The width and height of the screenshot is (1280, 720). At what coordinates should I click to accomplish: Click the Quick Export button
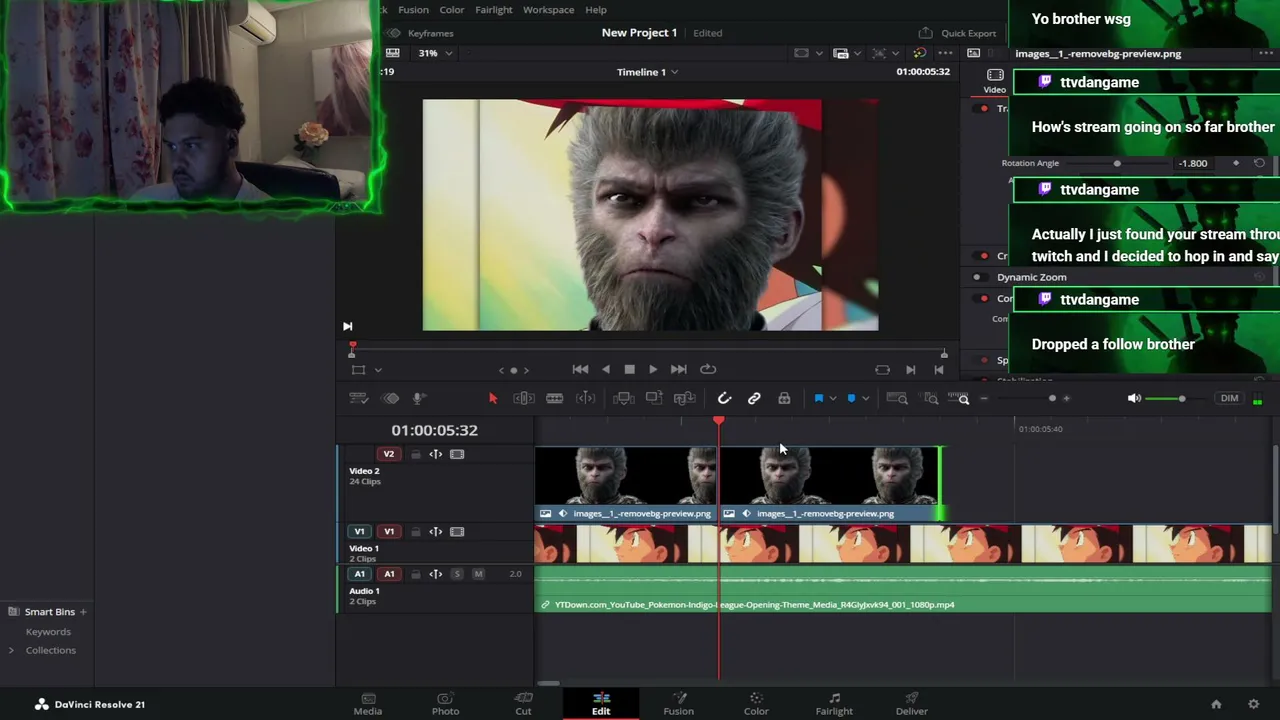click(x=957, y=33)
